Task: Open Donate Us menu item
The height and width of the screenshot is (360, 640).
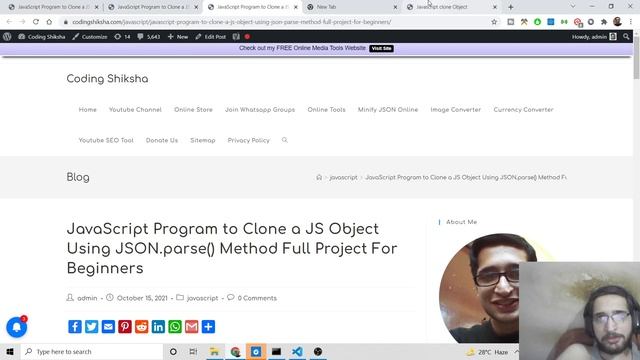Action: coord(162,140)
